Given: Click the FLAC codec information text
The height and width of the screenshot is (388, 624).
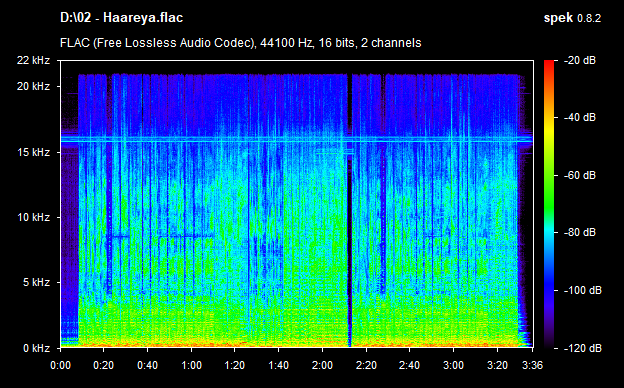Looking at the screenshot, I should click(240, 43).
